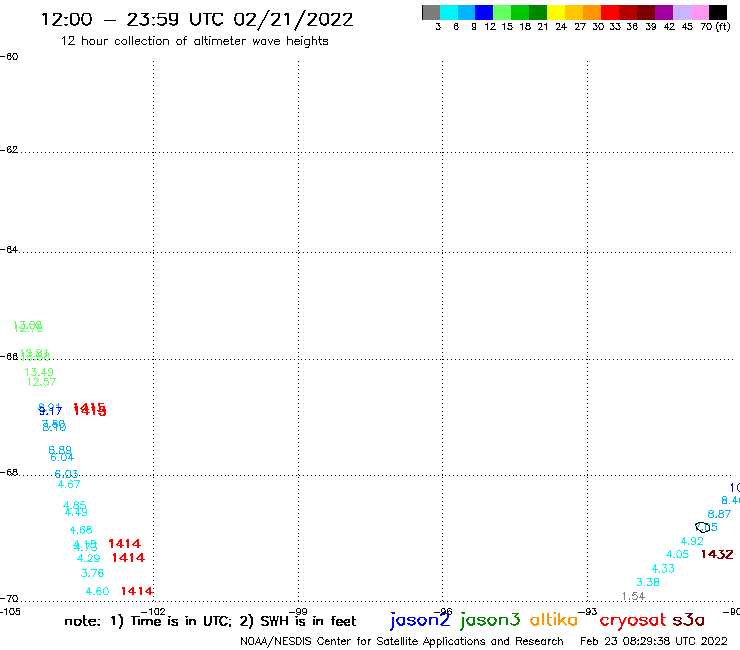Image resolution: width=740 pixels, height=650 pixels.
Task: Click the purple swatch in the color scale
Action: pos(664,12)
